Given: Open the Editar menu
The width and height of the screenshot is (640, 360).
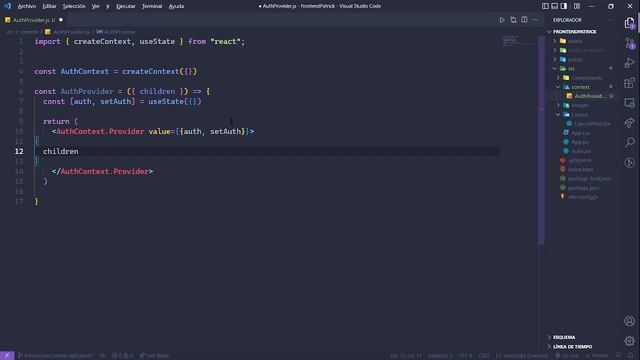Looking at the screenshot, I should point(49,6).
